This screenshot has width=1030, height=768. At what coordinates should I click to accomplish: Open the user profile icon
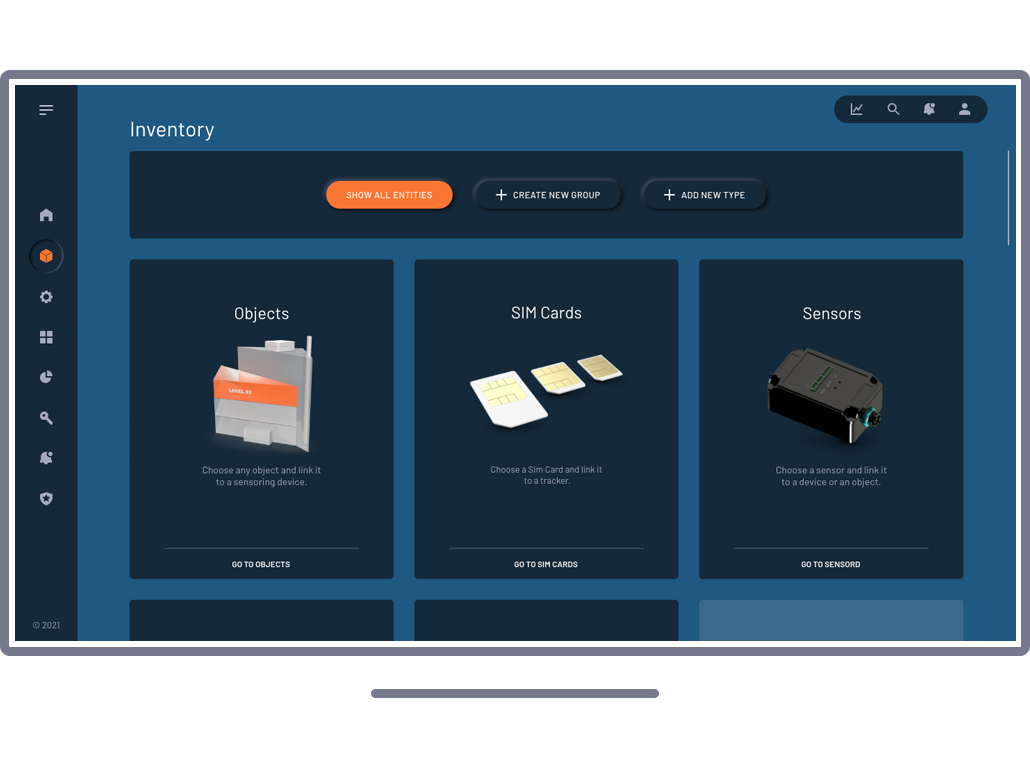point(965,110)
